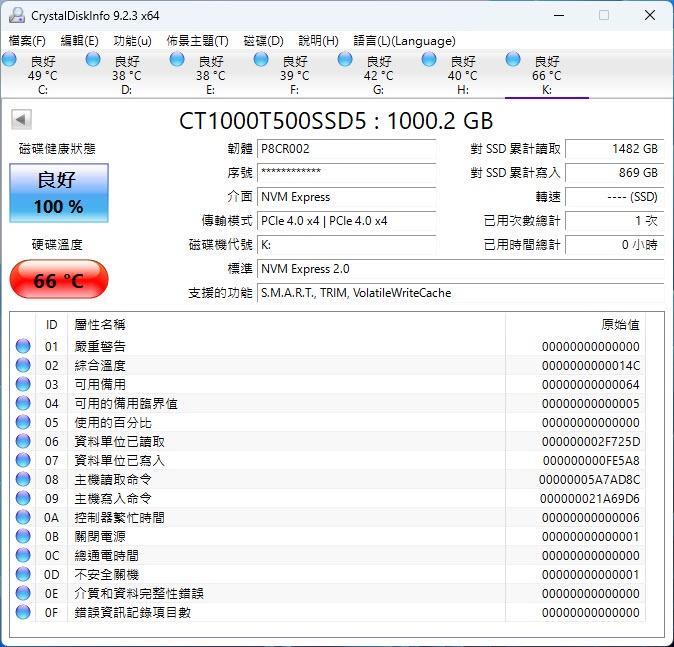This screenshot has width=674, height=647.
Task: Click the status orb for attribute 05
Action: [23, 422]
